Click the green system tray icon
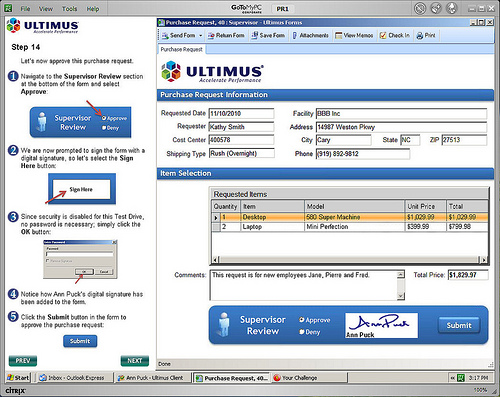The image size is (500, 397). tap(461, 378)
